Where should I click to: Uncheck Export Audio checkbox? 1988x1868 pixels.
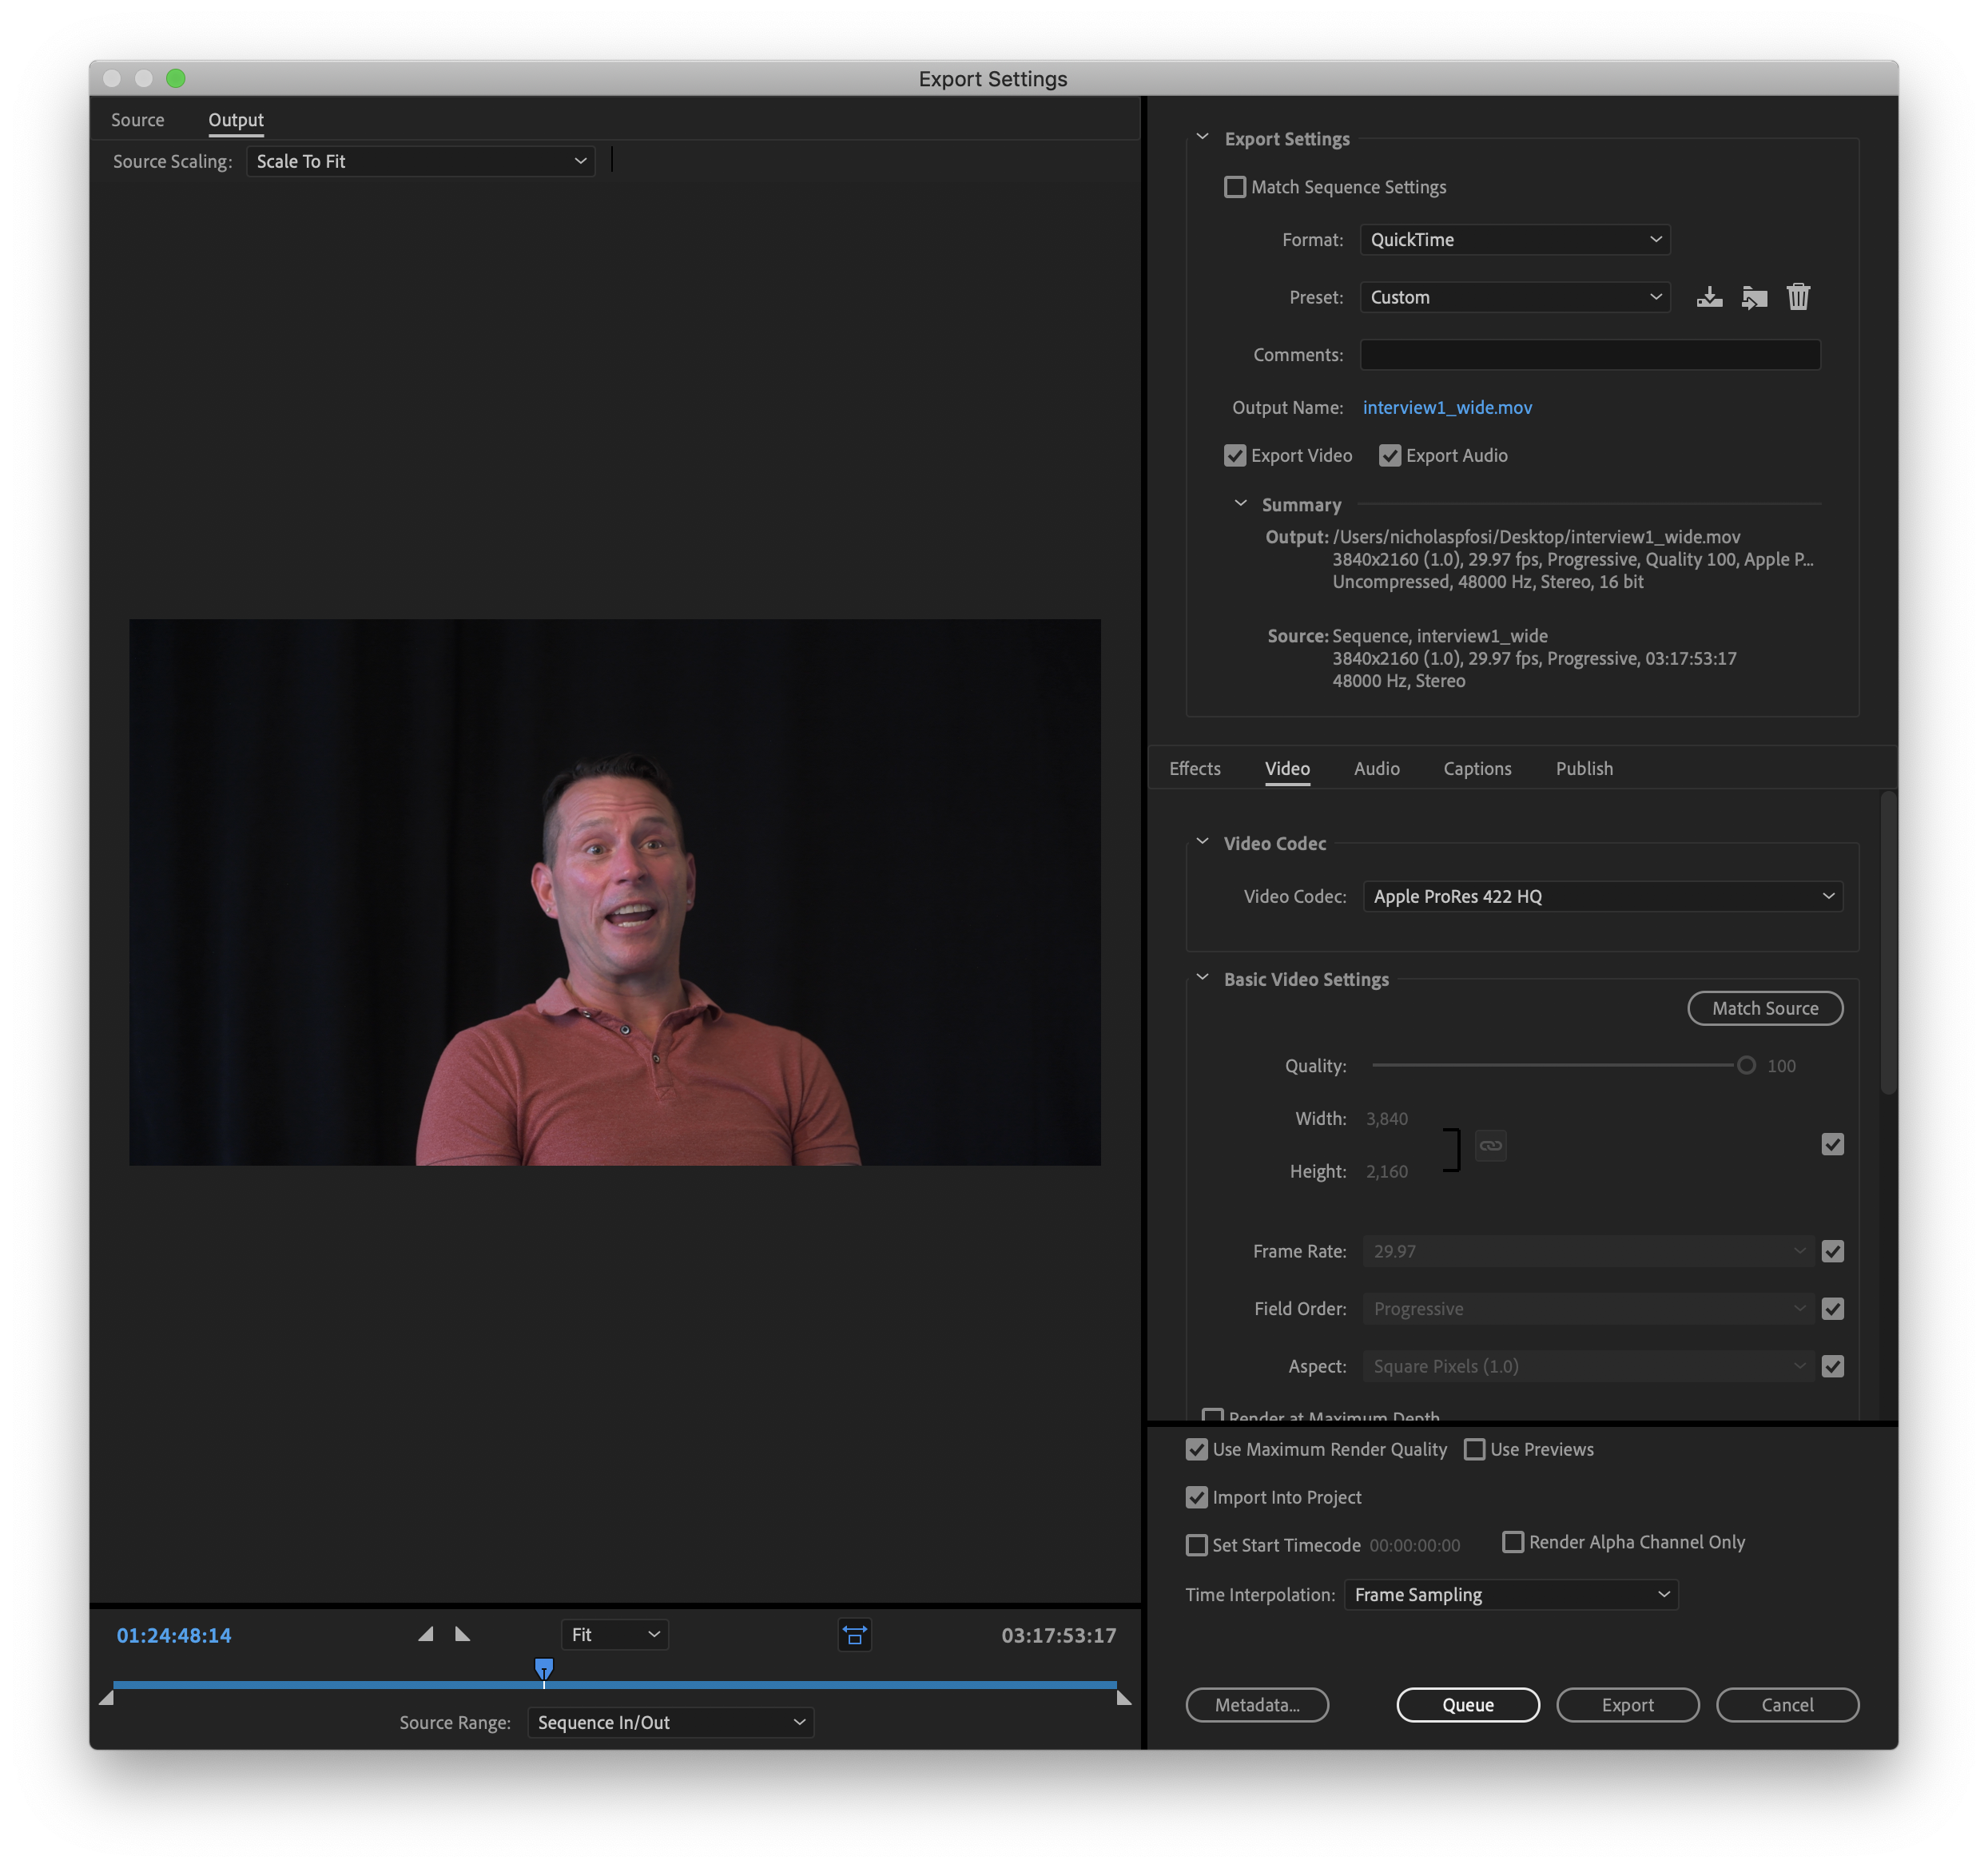[1390, 456]
